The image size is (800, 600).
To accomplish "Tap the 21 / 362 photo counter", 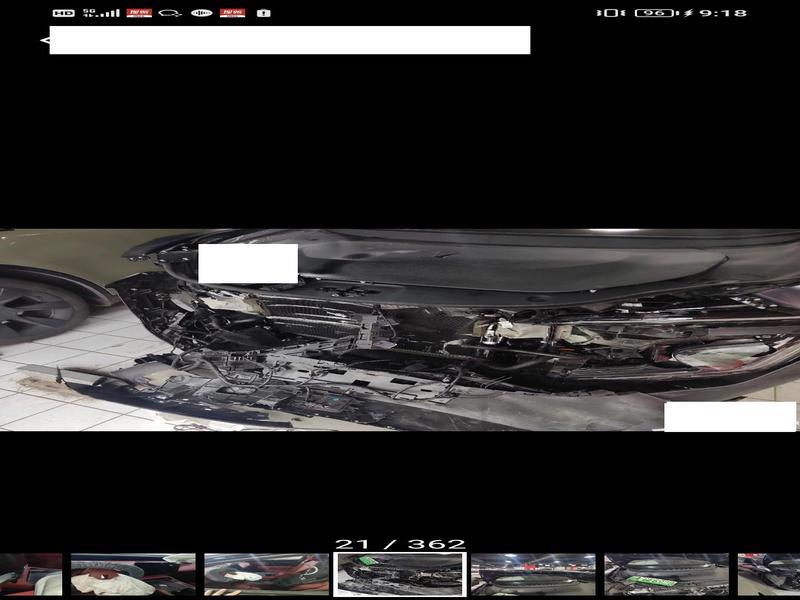I will click(x=400, y=544).
